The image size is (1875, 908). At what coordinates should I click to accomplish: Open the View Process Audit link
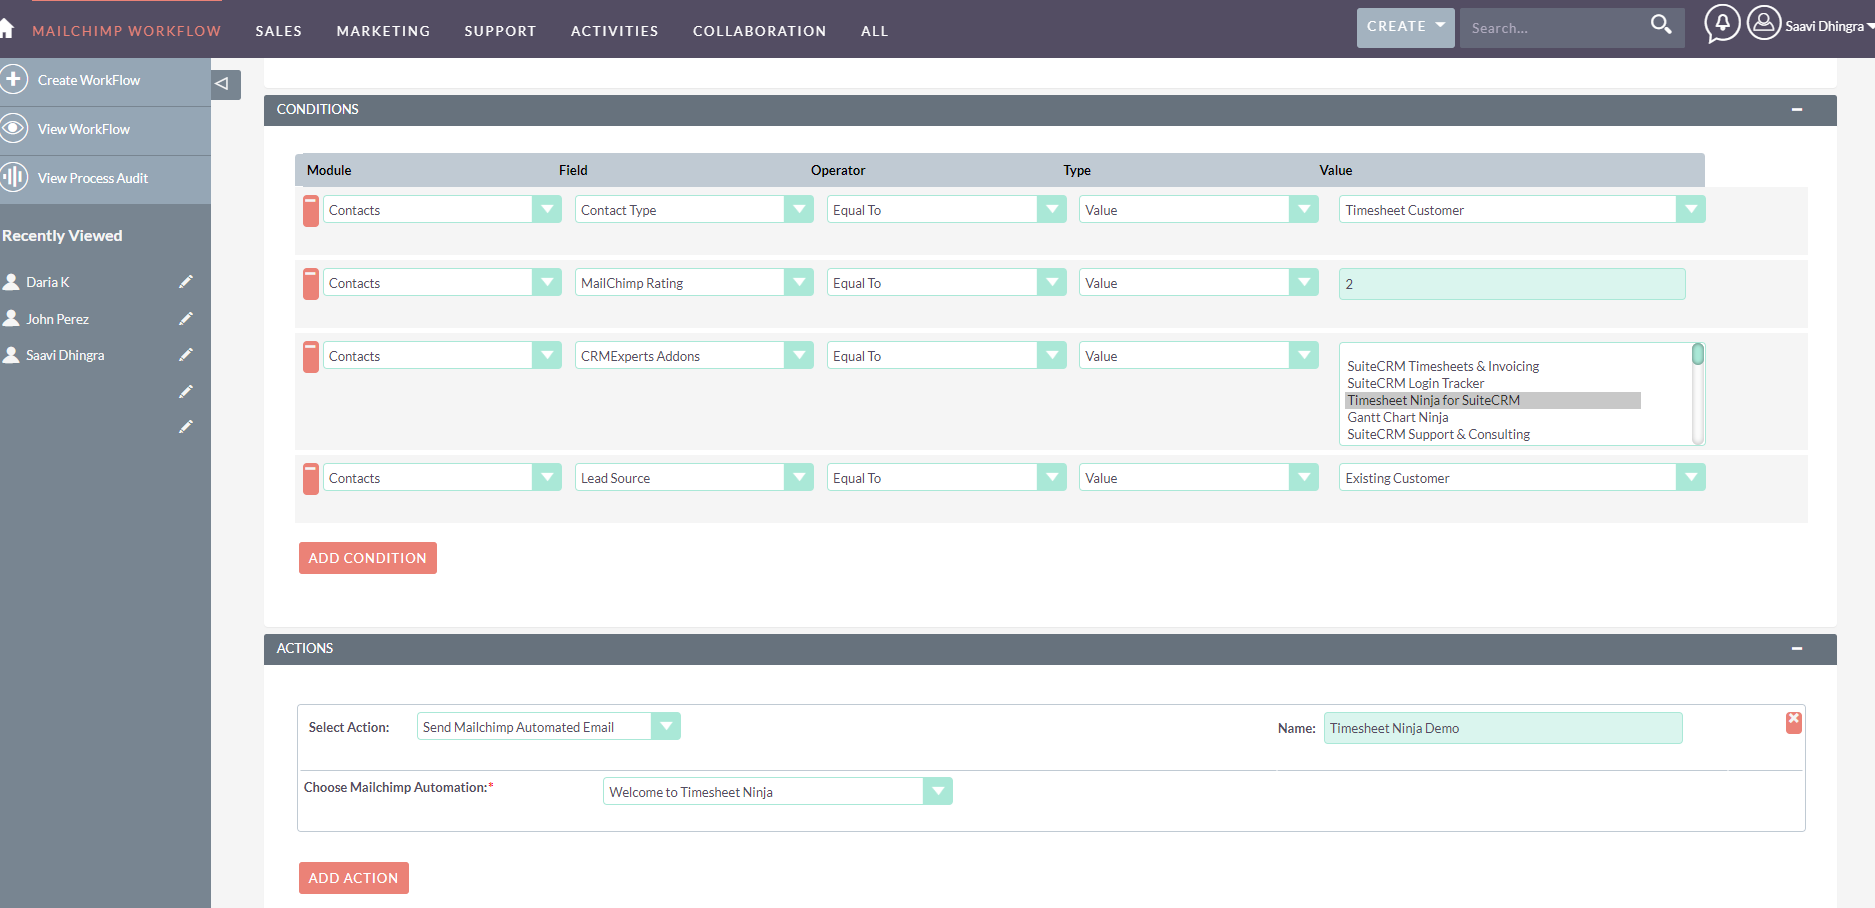pos(93,178)
